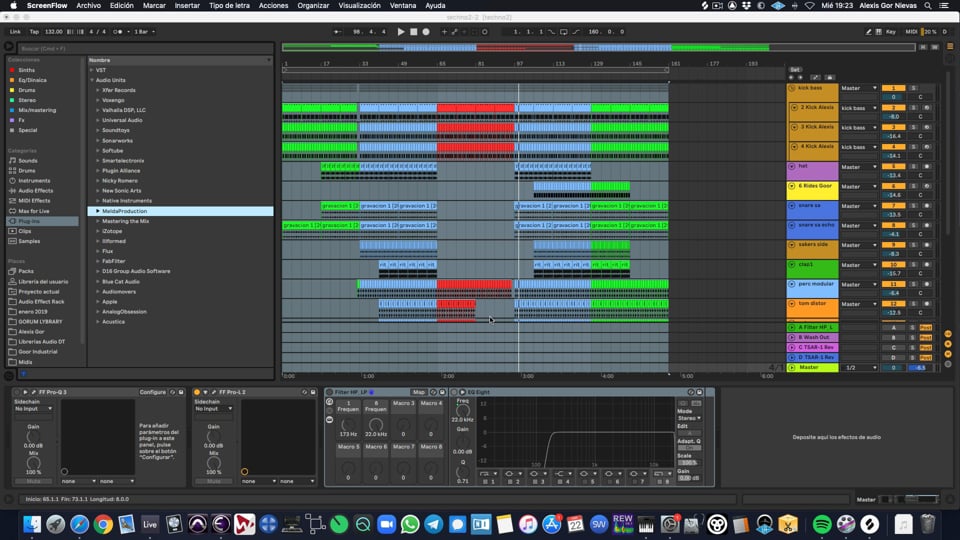This screenshot has height=540, width=960.
Task: Open the GORUM LYBRARY folder
Action: tap(40, 321)
